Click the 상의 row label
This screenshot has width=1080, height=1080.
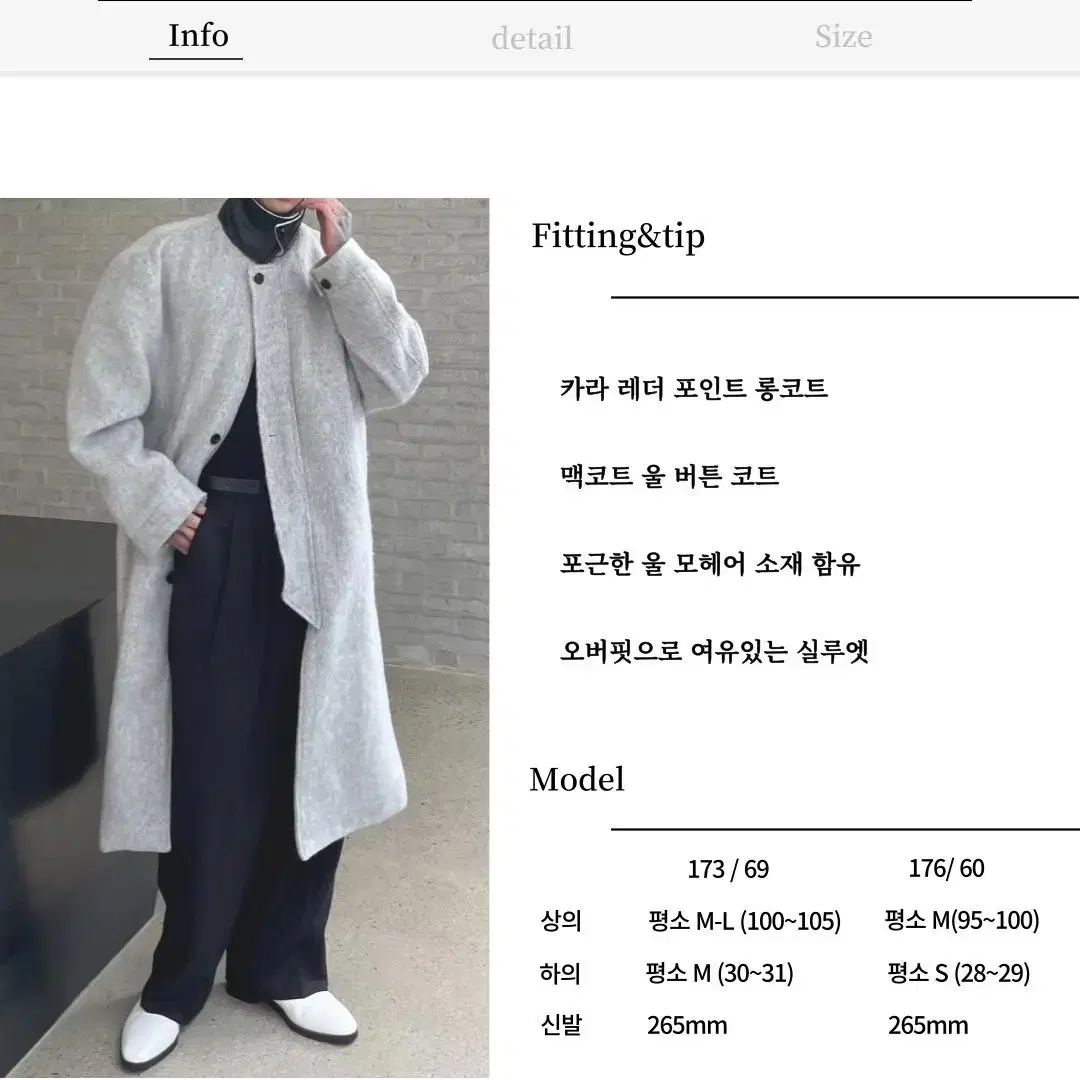click(561, 921)
